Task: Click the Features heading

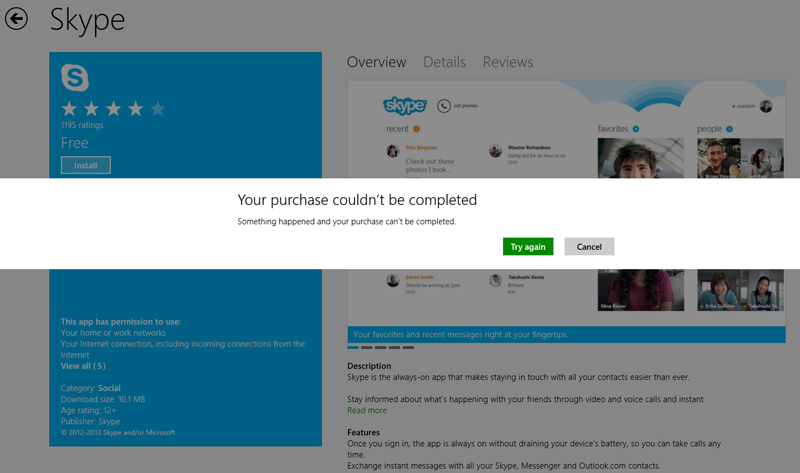Action: click(364, 433)
